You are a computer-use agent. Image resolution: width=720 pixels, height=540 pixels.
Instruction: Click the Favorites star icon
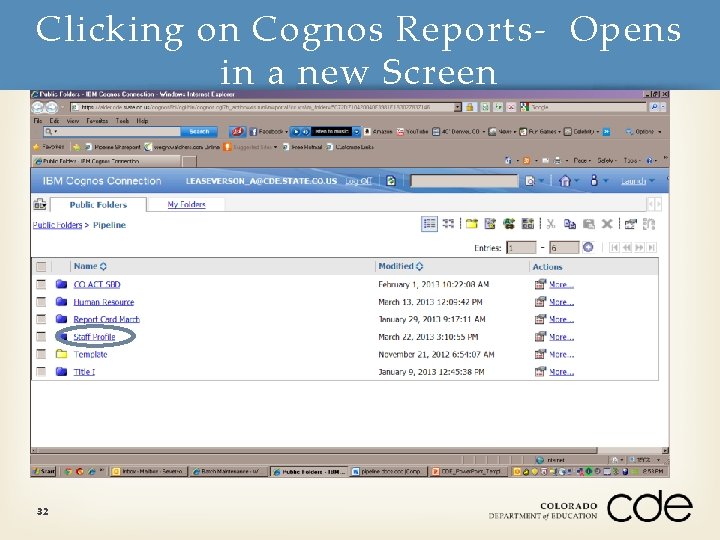click(36, 147)
